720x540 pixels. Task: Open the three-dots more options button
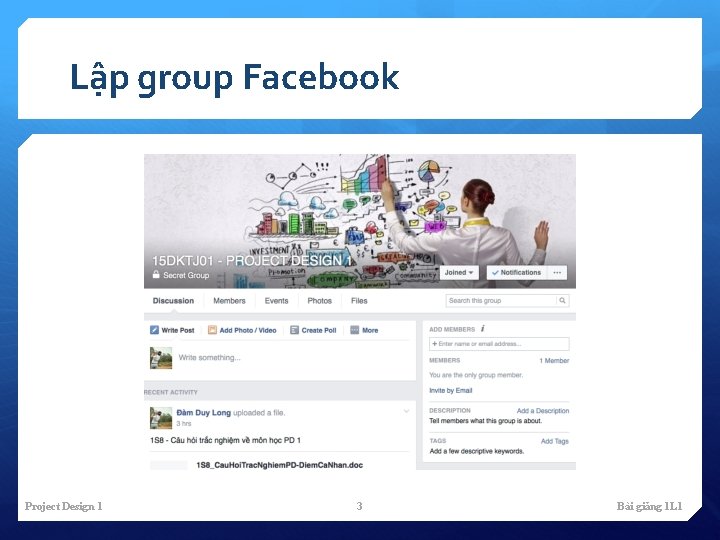coord(557,272)
